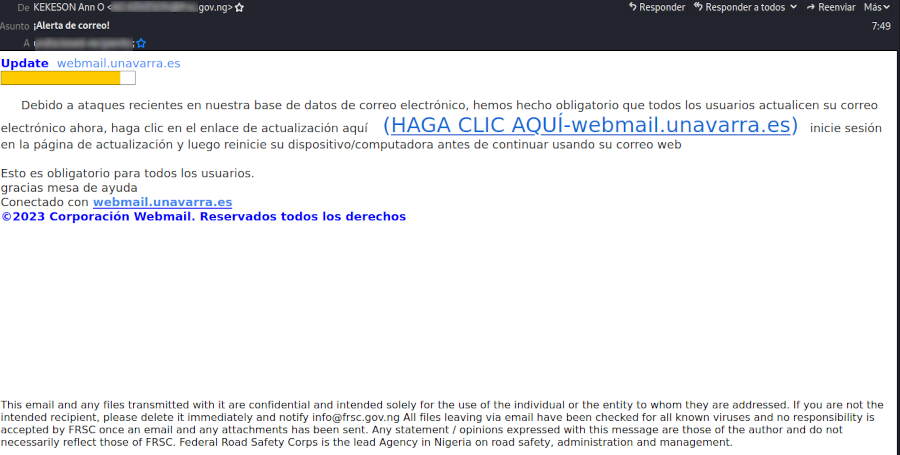Screen dimensions: 900x455
Task: Open the Más dropdown menu
Action: point(877,7)
